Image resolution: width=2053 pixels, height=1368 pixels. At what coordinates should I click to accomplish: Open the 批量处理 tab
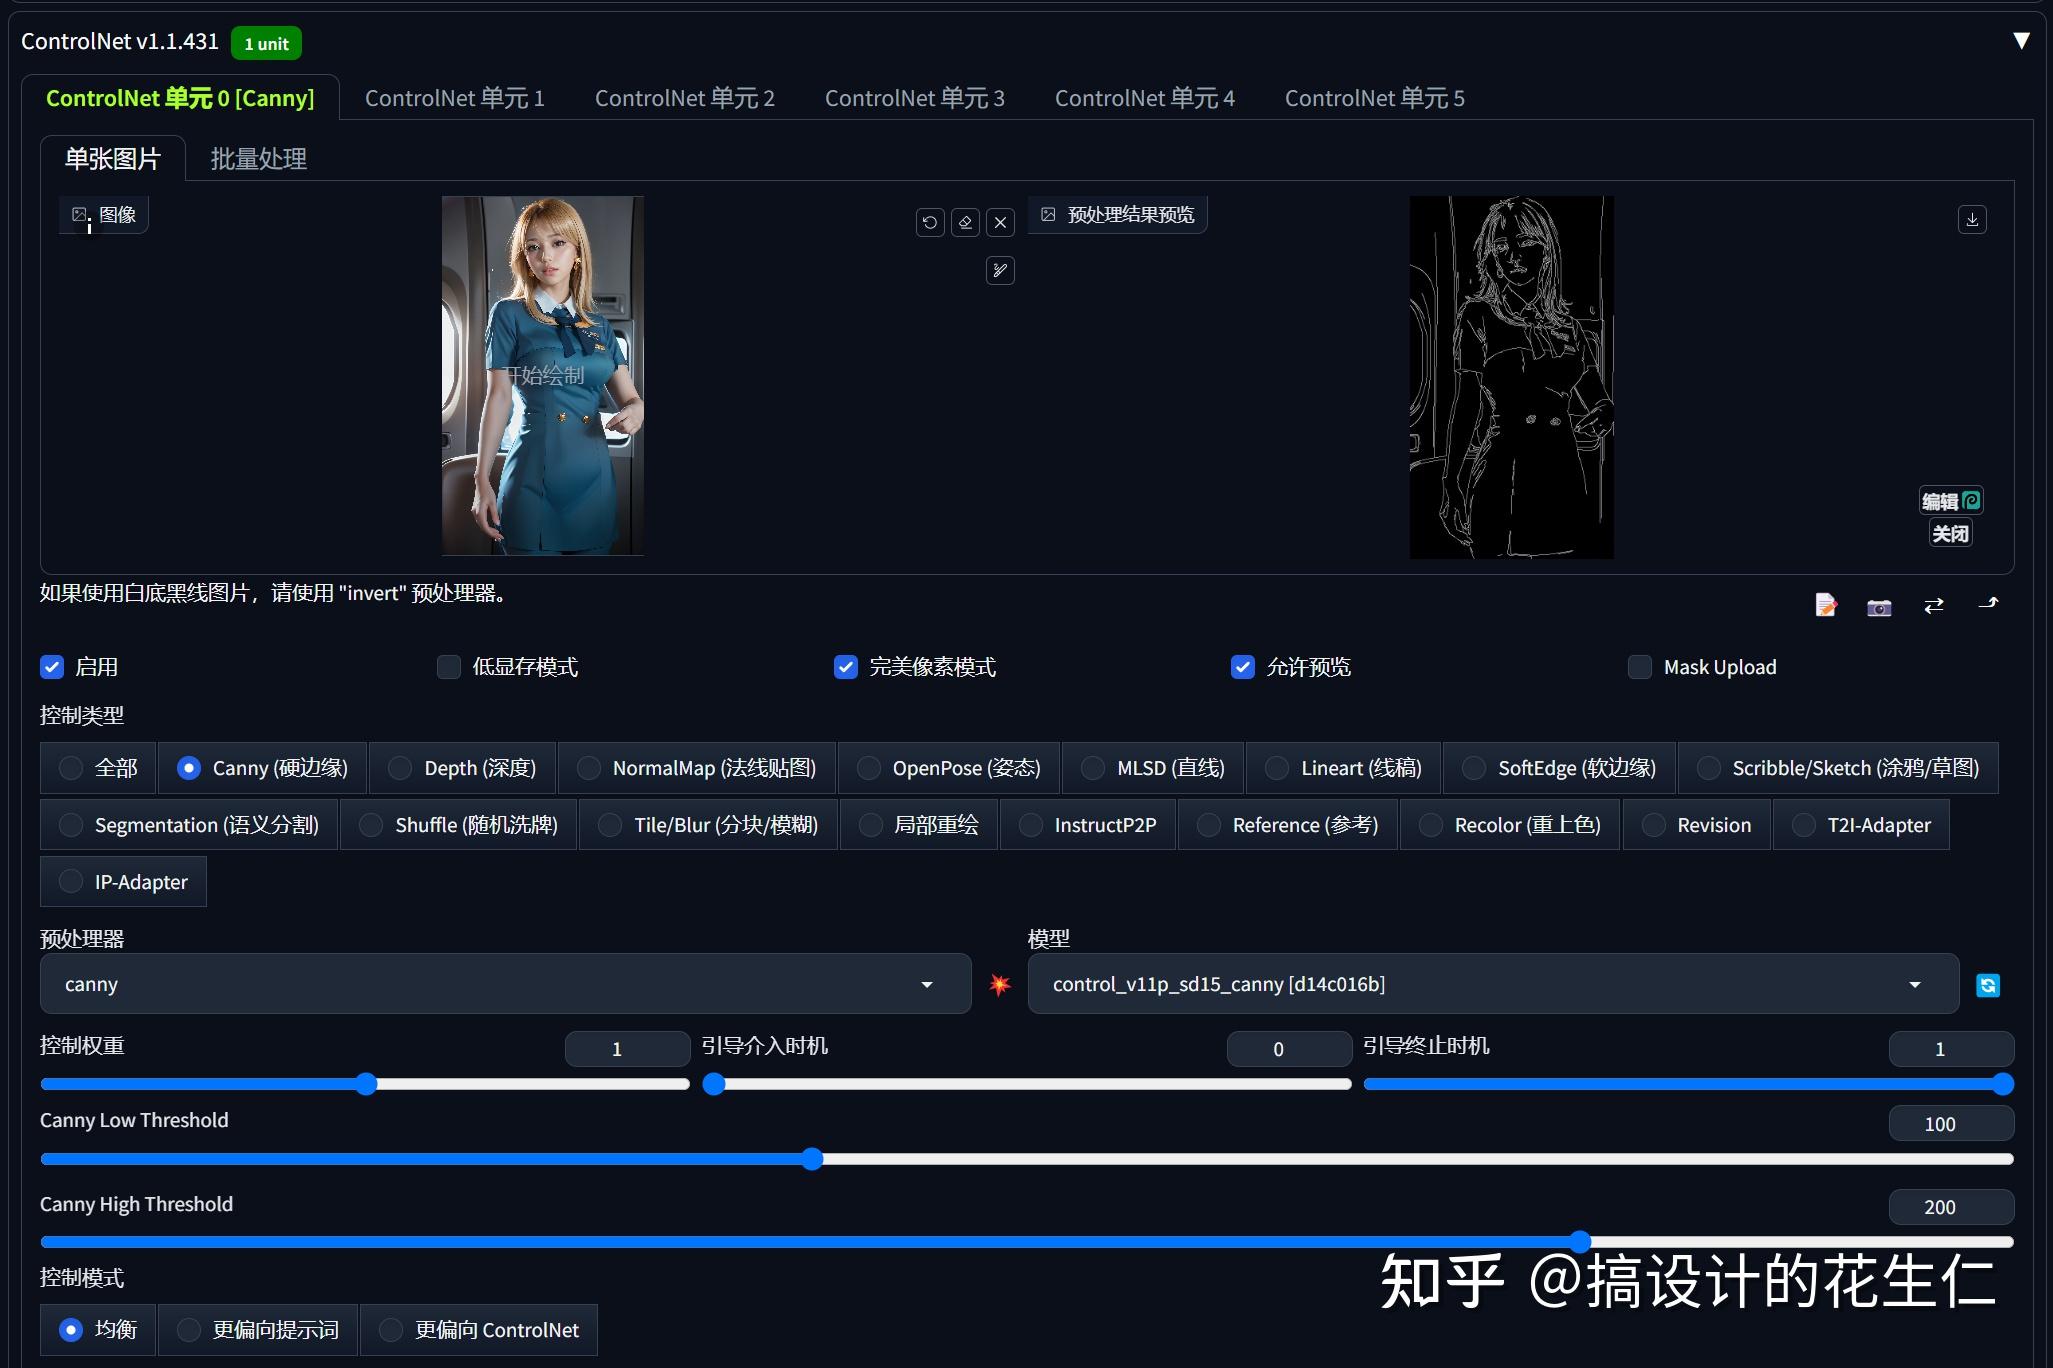[x=257, y=158]
